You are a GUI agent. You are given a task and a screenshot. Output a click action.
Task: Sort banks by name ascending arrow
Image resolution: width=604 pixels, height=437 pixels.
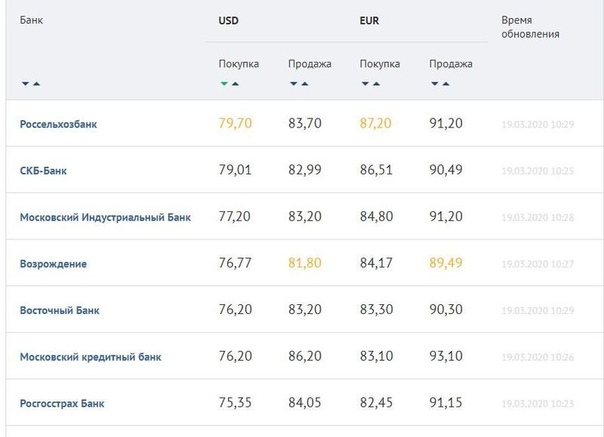36,83
